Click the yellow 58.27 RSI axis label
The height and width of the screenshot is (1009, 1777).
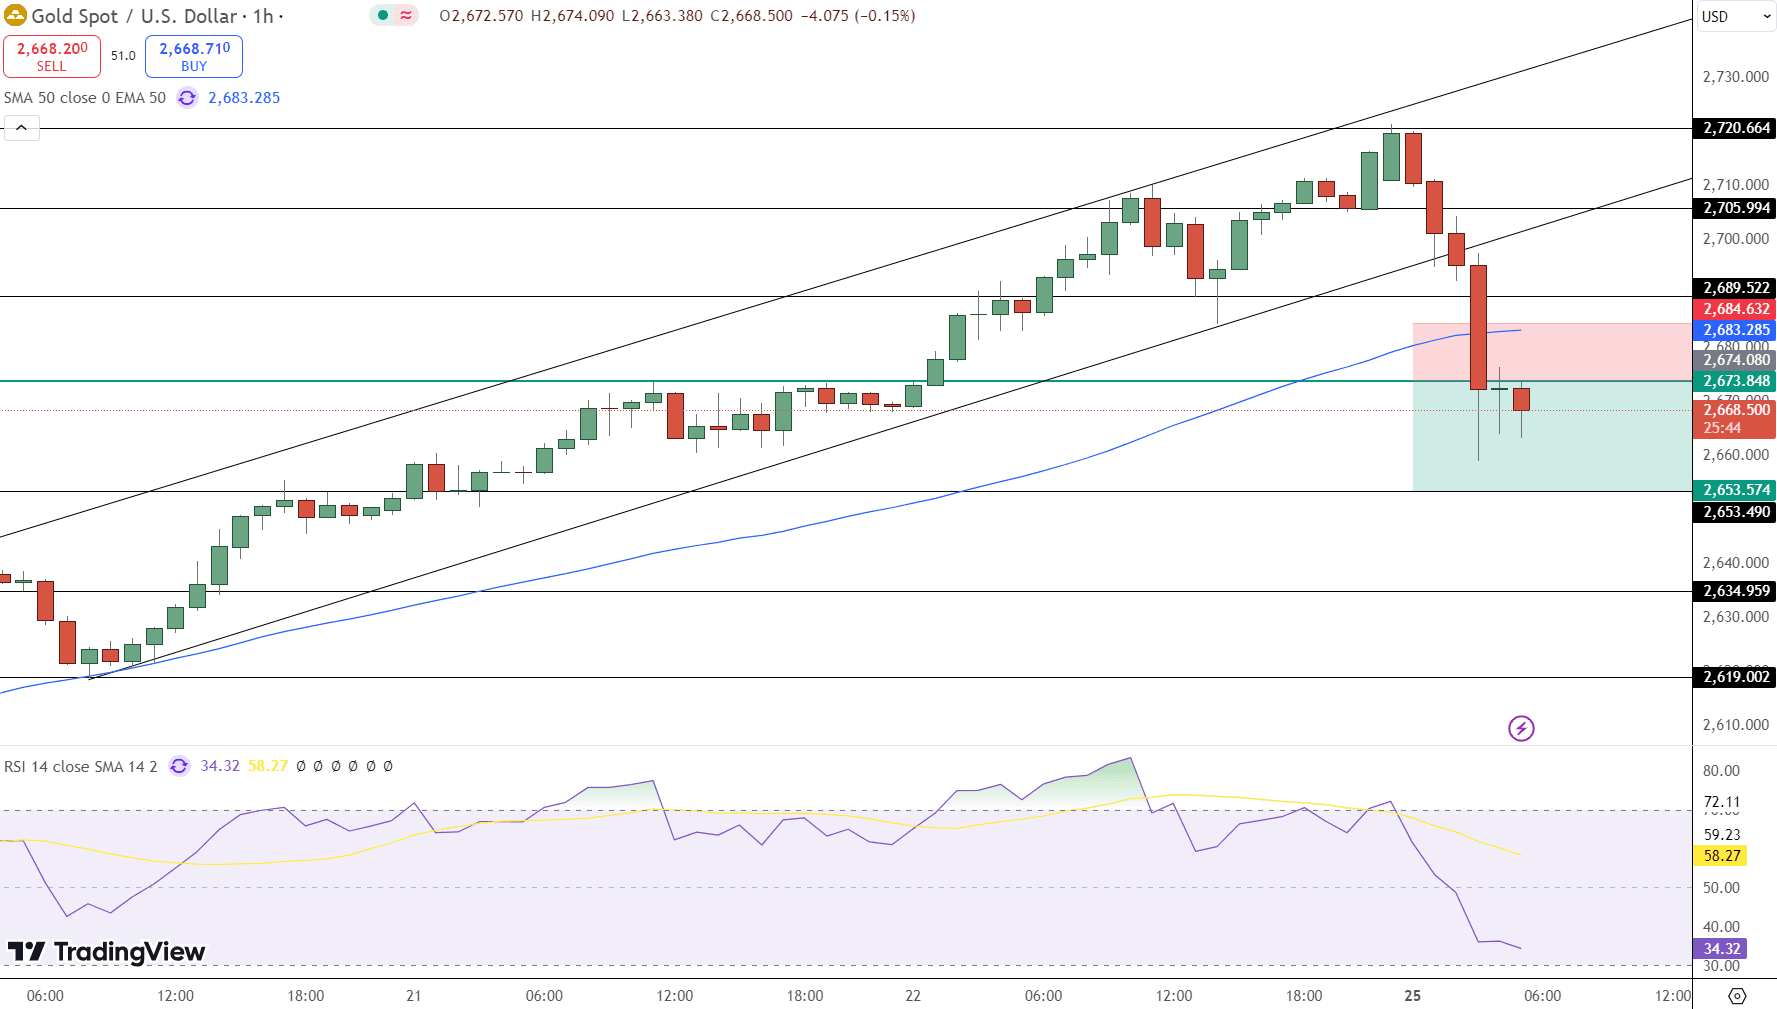pos(1721,856)
